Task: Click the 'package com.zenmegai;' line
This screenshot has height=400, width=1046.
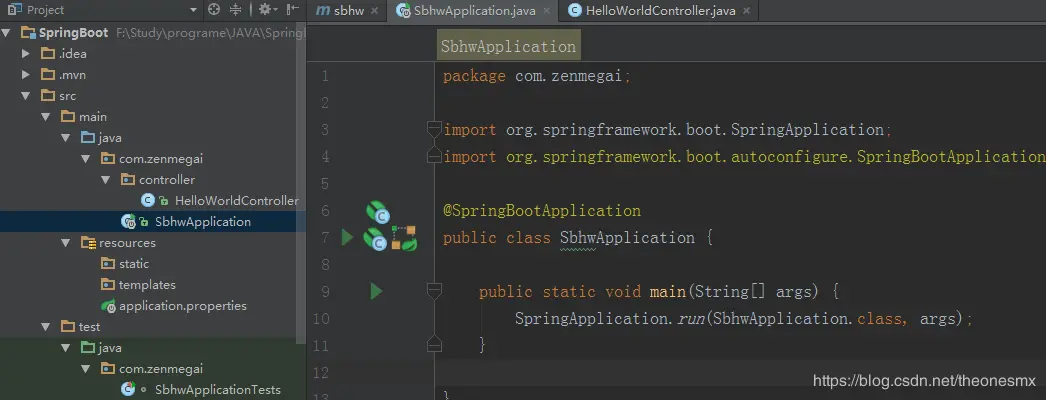Action: (537, 76)
